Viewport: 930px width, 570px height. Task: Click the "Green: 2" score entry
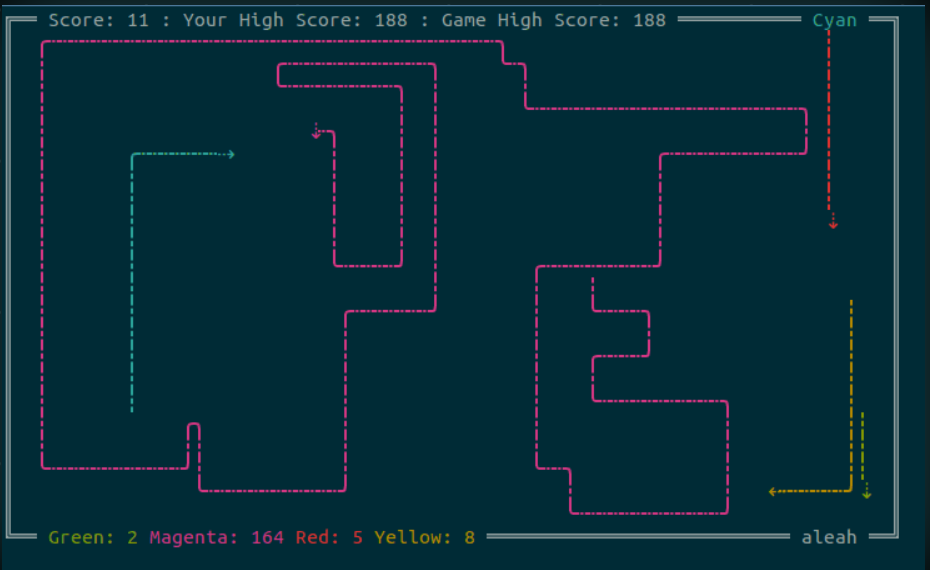[93, 537]
